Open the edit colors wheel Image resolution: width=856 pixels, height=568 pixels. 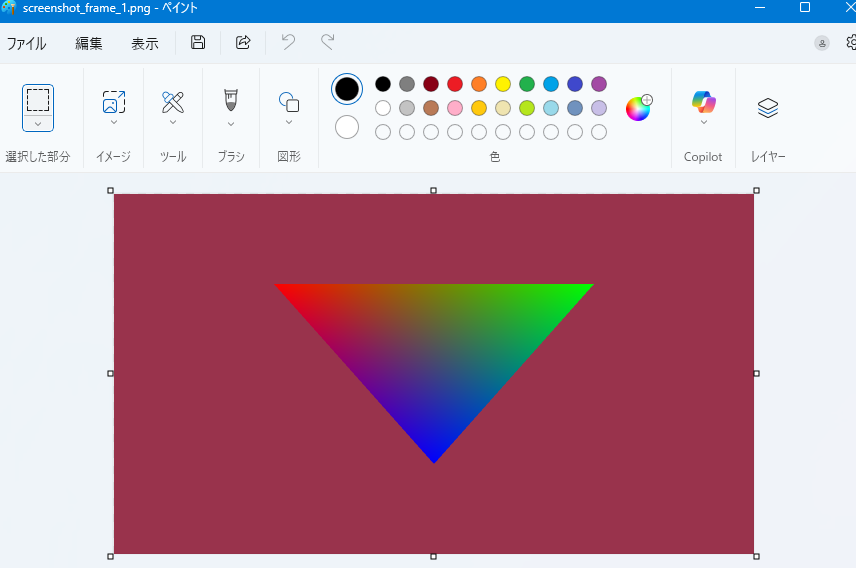[638, 108]
